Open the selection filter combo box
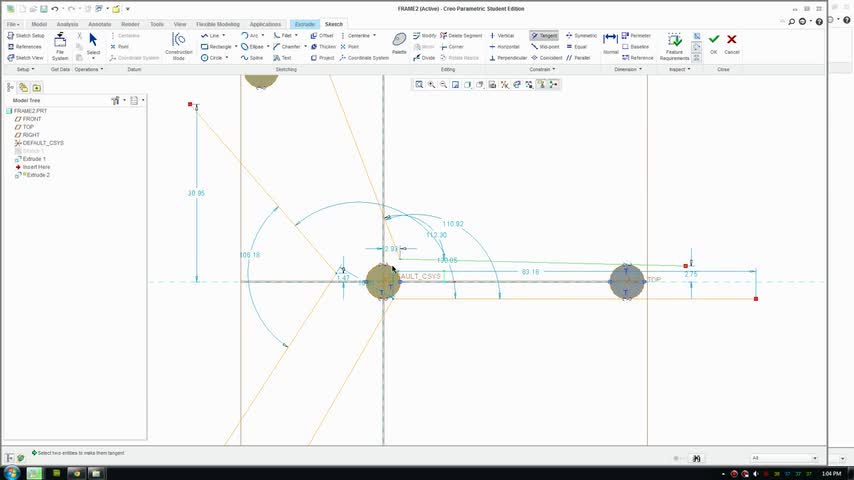 (784, 458)
